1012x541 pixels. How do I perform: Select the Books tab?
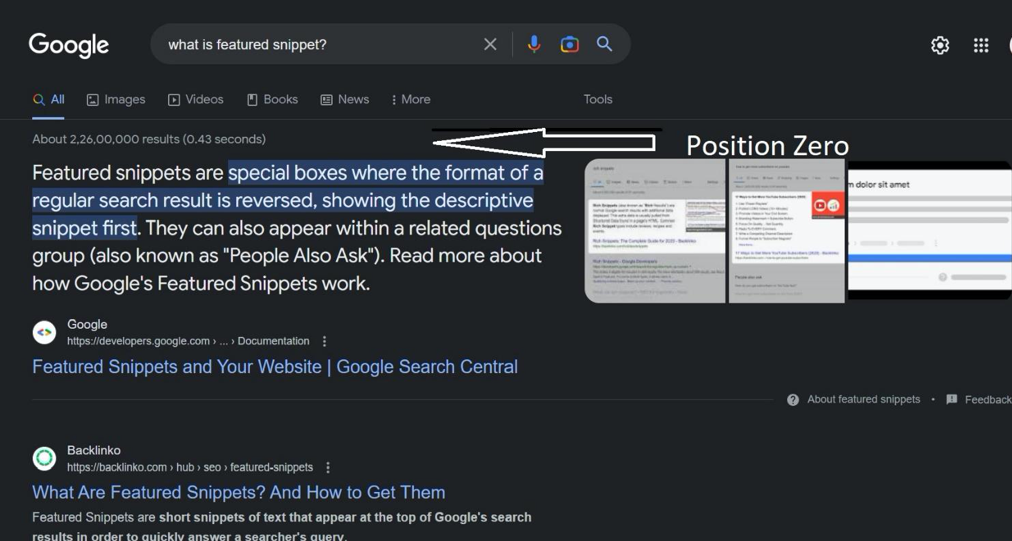point(272,99)
